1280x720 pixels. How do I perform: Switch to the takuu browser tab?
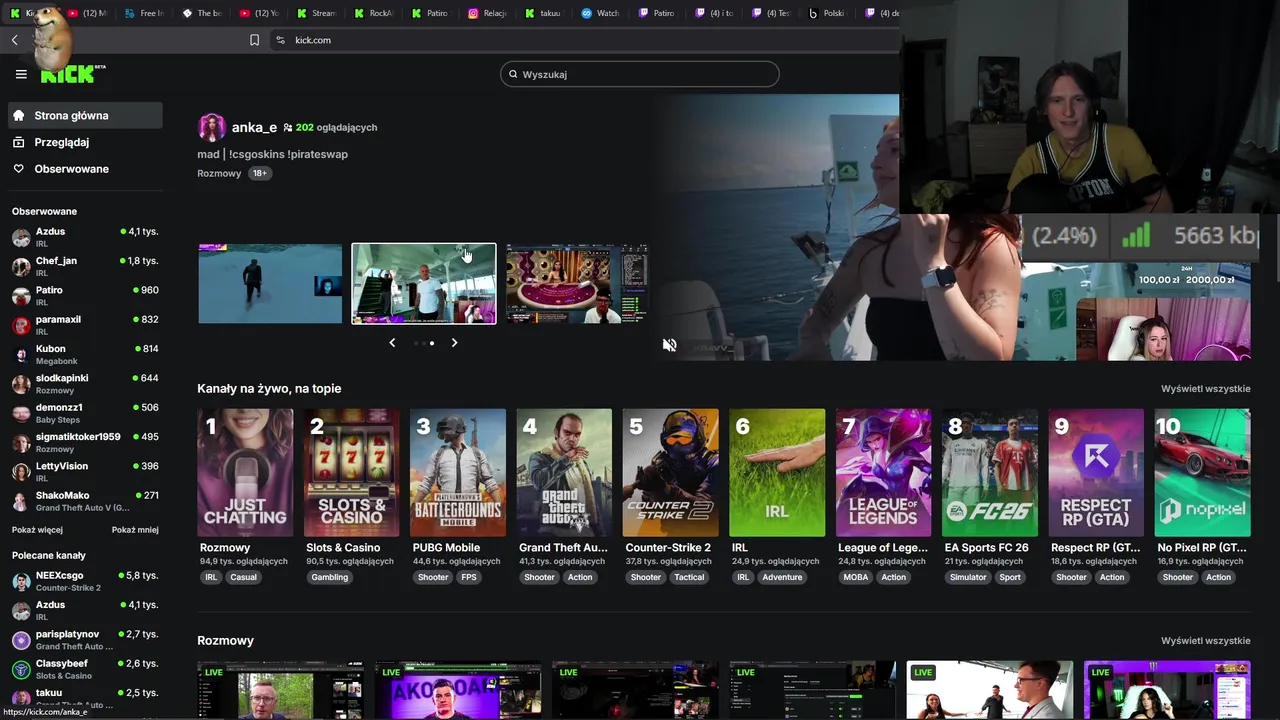pos(543,13)
